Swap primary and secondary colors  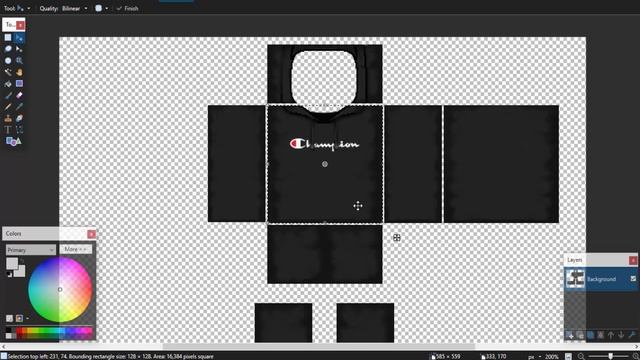tap(22, 260)
